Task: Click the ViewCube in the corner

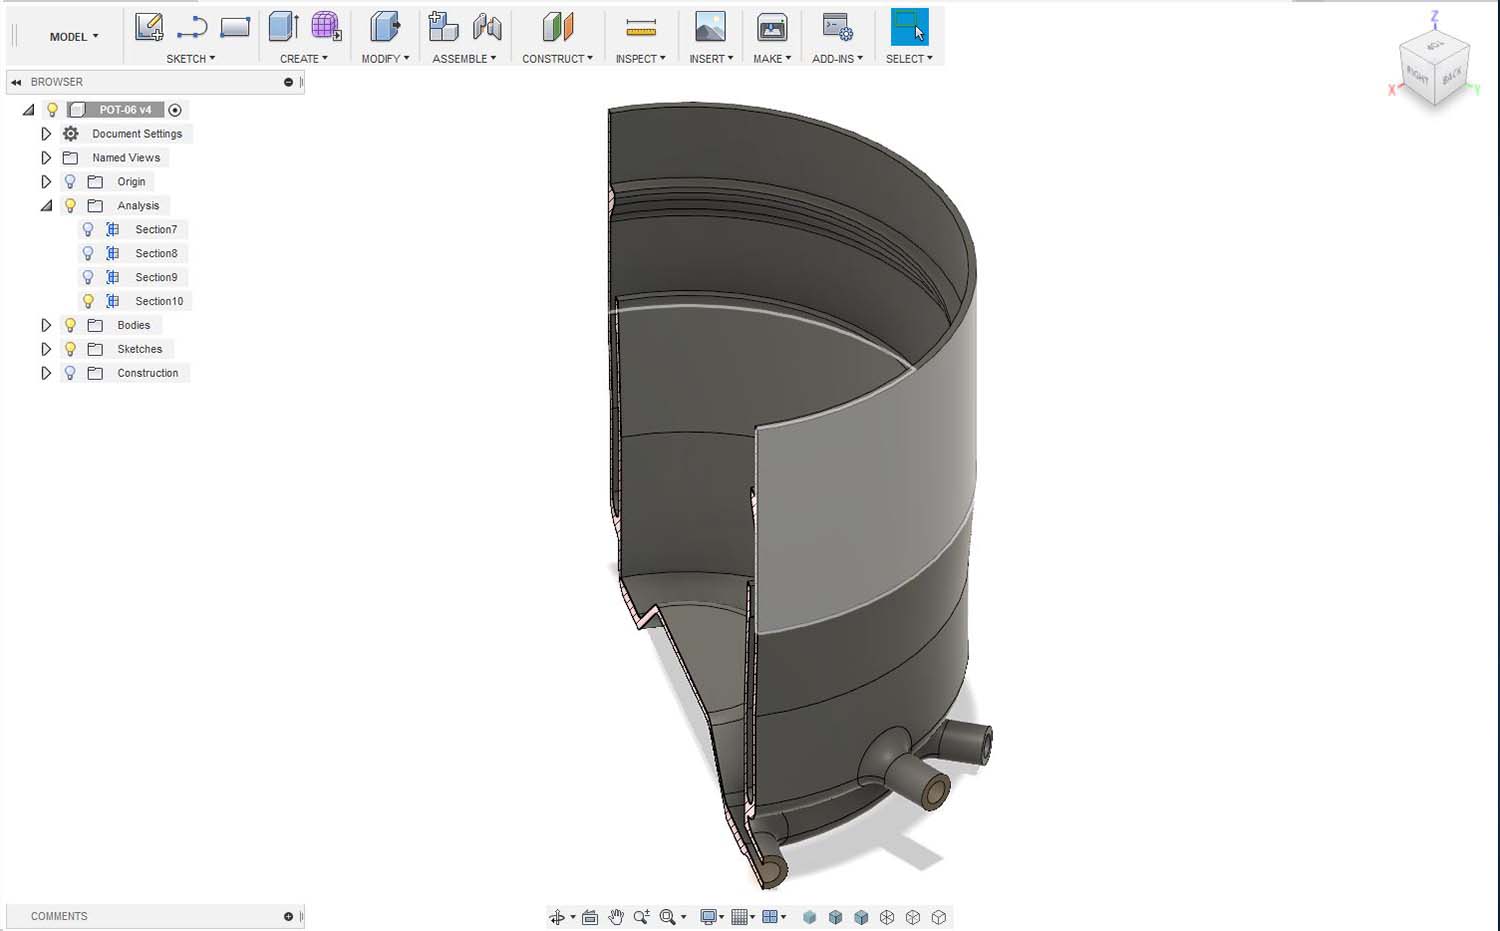Action: (1436, 70)
